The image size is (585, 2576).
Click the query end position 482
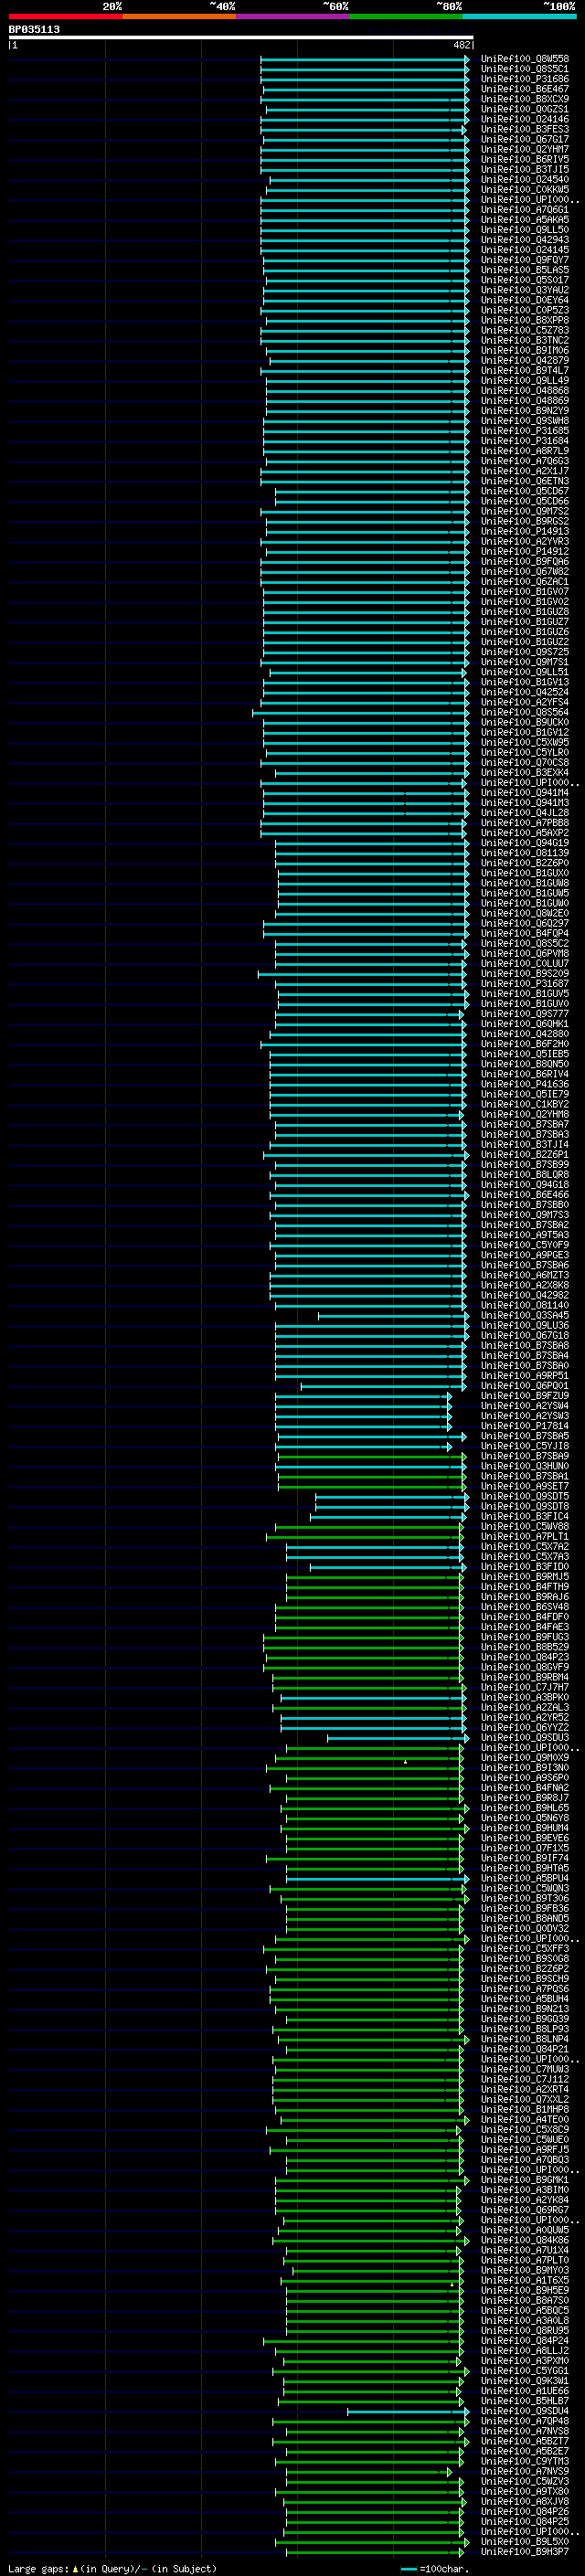(461, 45)
